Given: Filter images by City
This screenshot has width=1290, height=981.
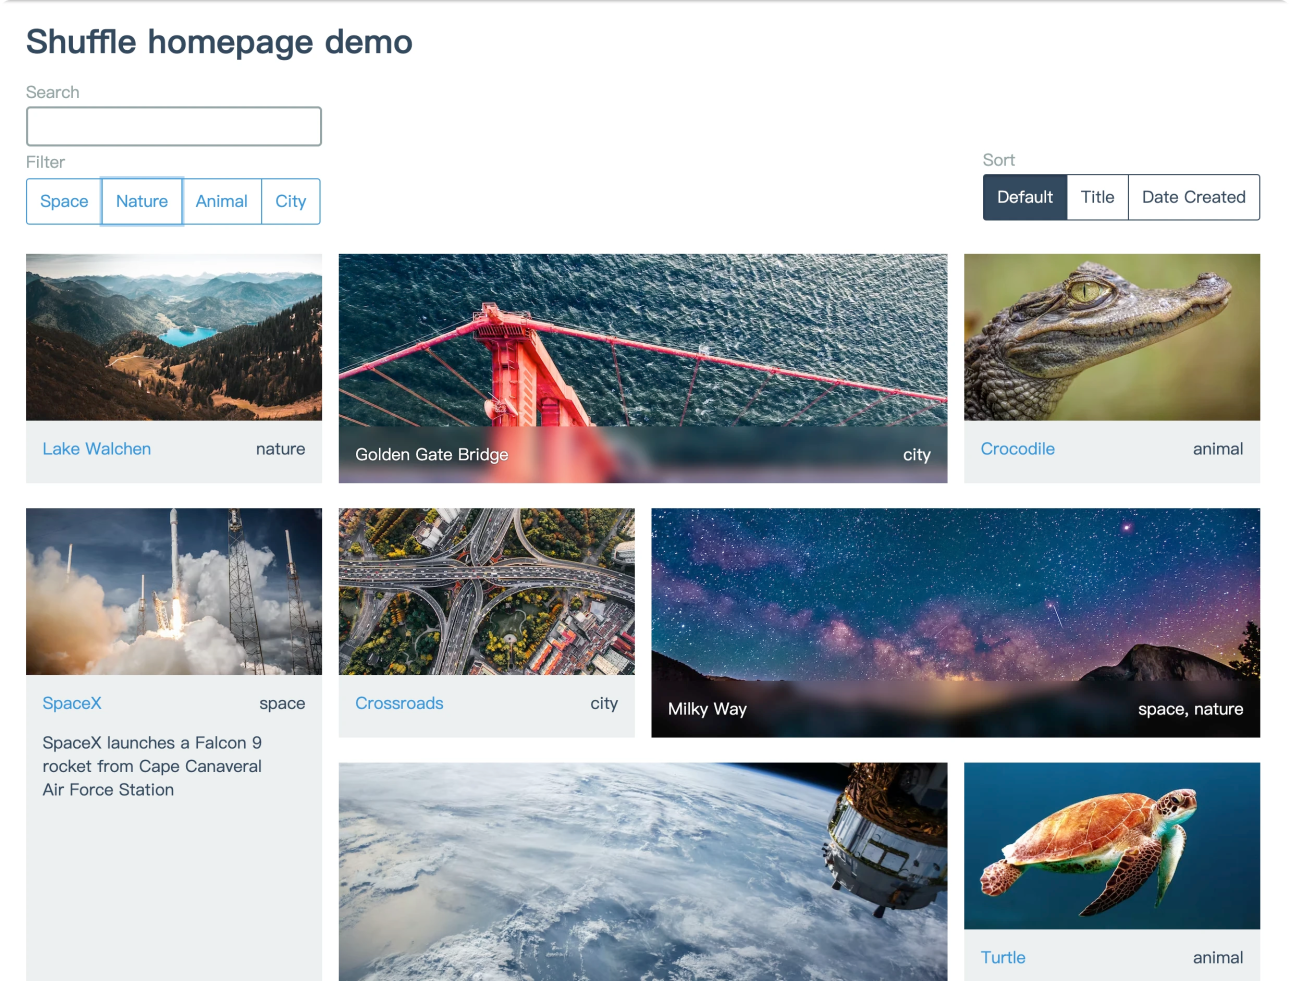Looking at the screenshot, I should (291, 201).
